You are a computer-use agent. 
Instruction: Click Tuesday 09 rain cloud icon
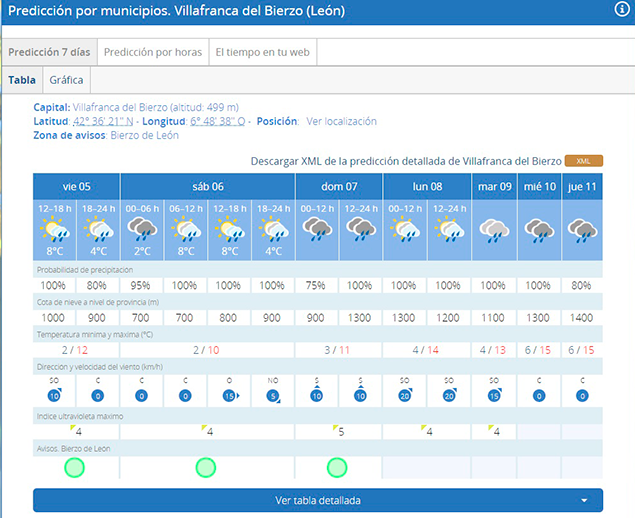[x=494, y=231]
